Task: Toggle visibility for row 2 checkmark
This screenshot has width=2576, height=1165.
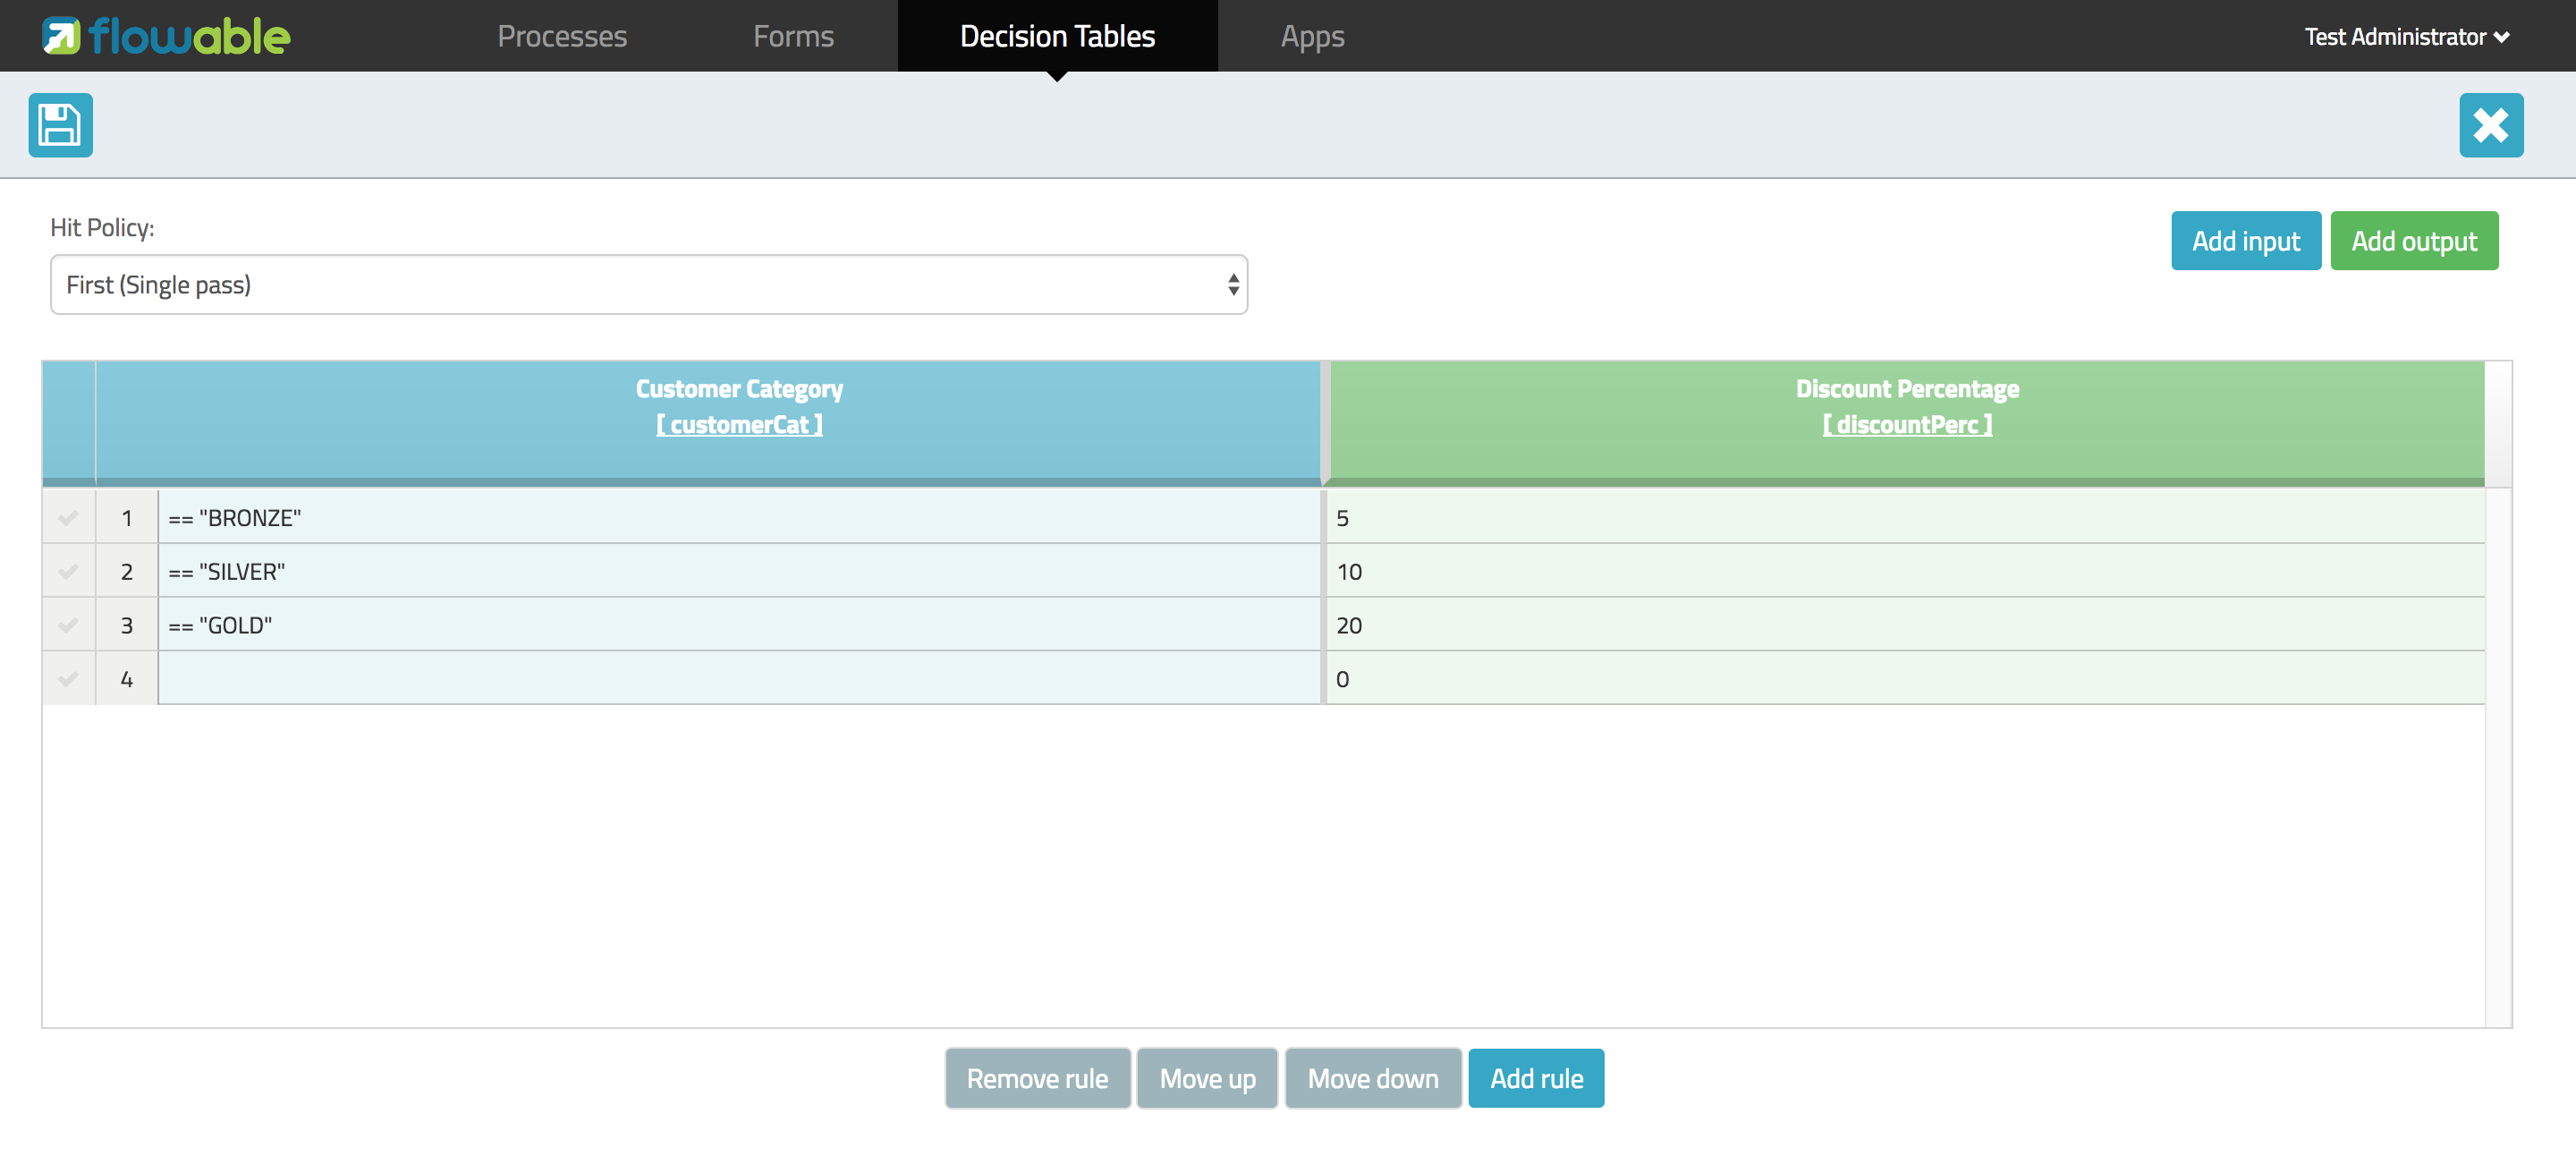Action: tap(69, 570)
